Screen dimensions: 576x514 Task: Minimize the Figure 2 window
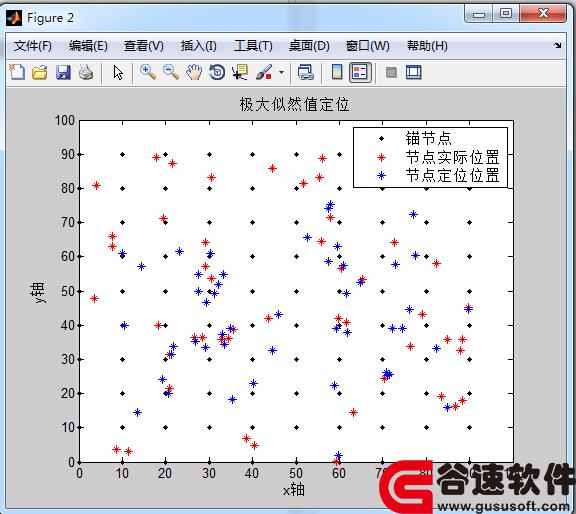tap(479, 14)
